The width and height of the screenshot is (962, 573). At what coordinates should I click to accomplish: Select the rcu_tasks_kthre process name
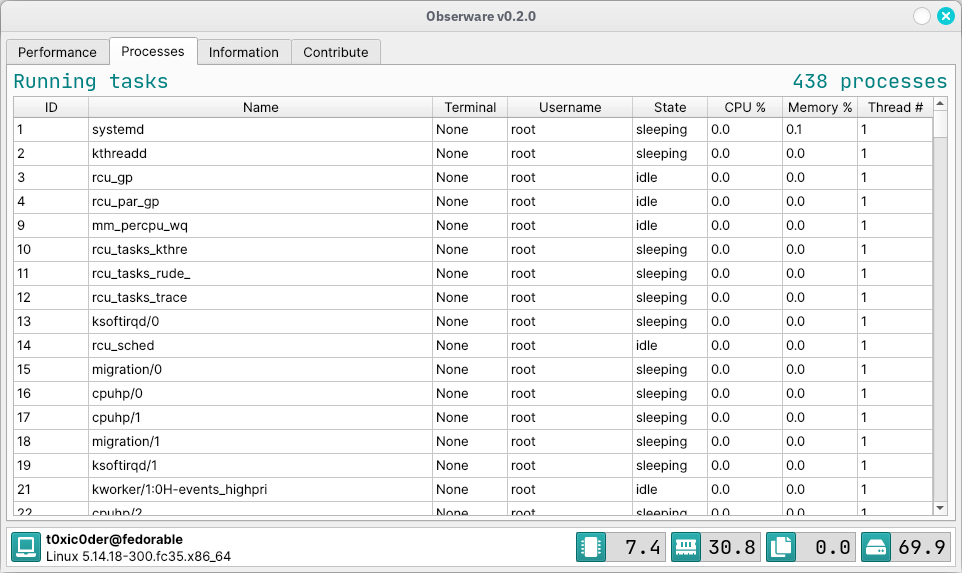point(139,249)
